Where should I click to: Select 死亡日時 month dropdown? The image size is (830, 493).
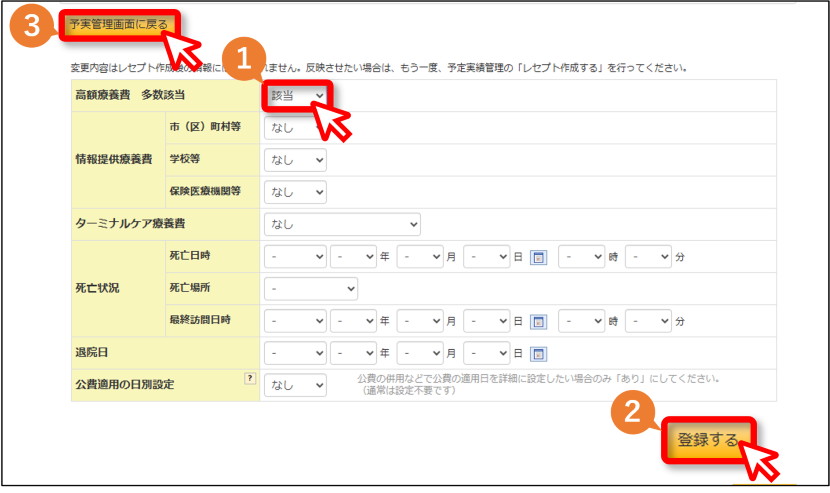(420, 257)
